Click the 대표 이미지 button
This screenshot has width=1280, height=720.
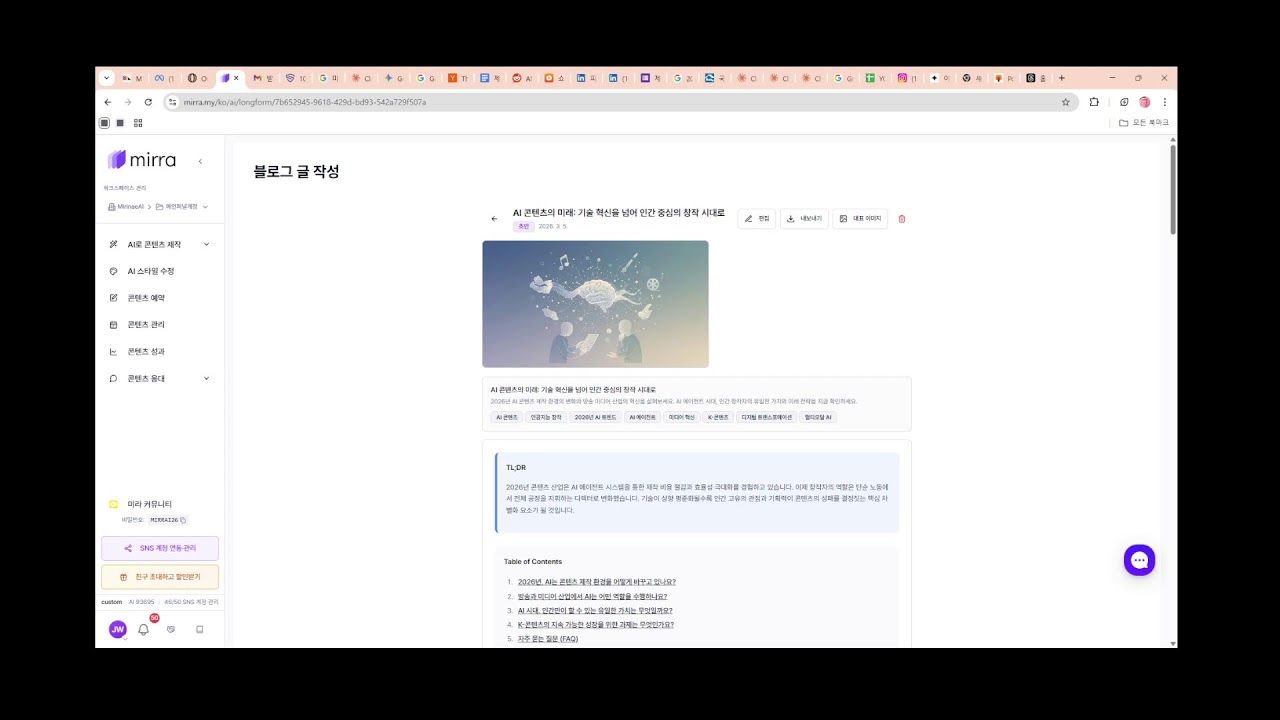click(860, 219)
